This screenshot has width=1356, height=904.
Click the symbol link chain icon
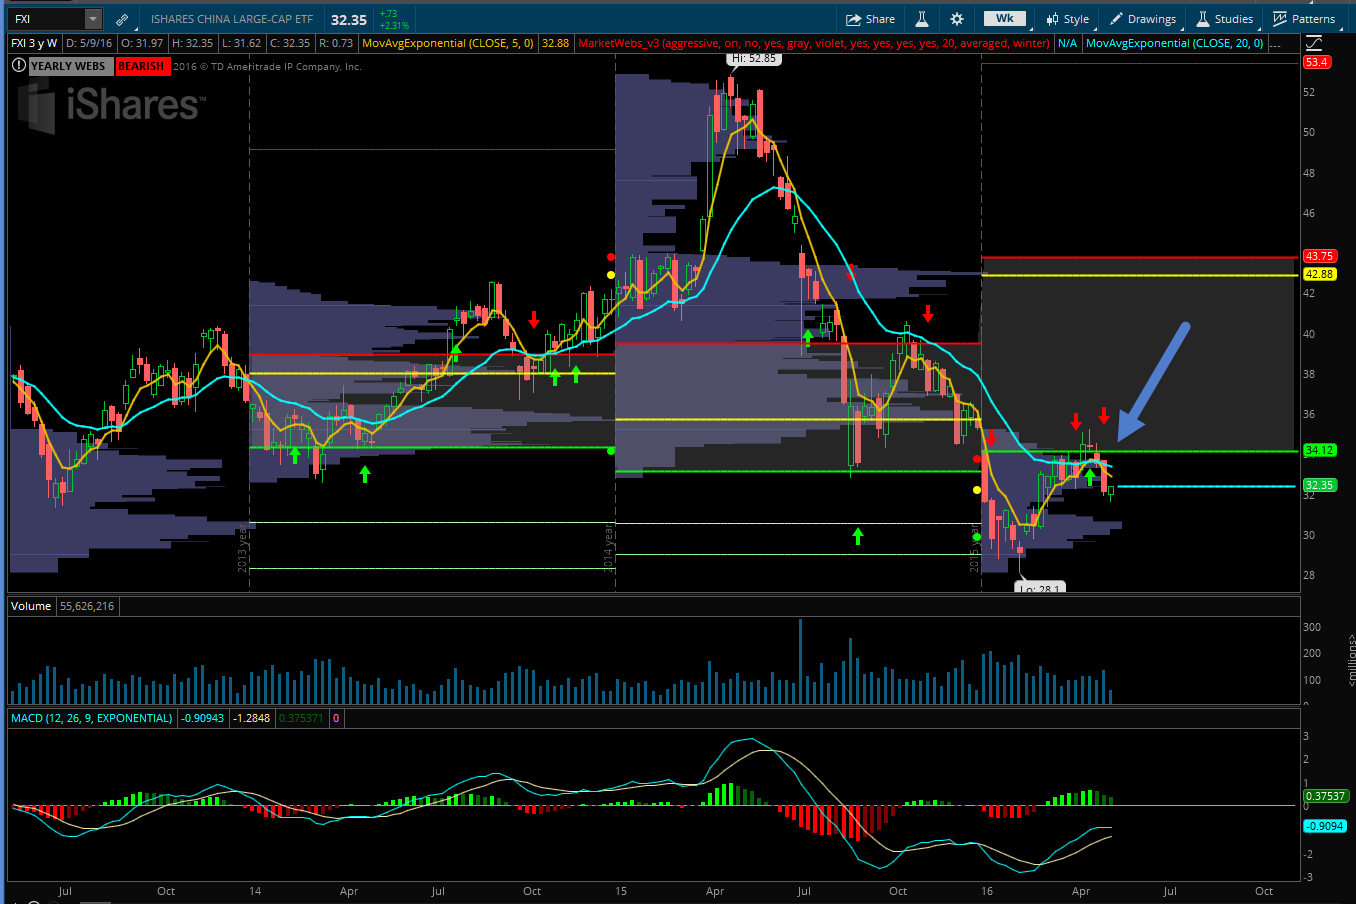coord(122,19)
